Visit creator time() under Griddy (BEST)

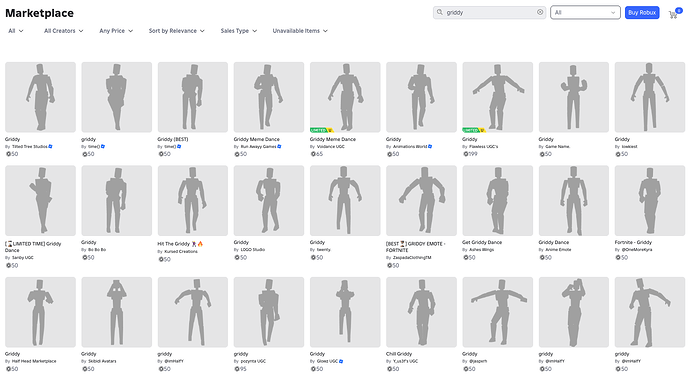170,146
